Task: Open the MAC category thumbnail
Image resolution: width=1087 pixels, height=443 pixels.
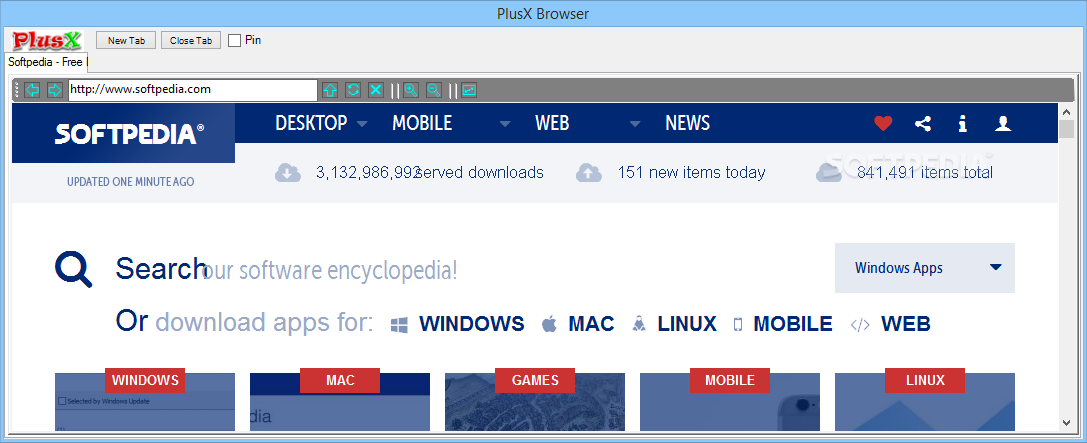Action: click(340, 401)
